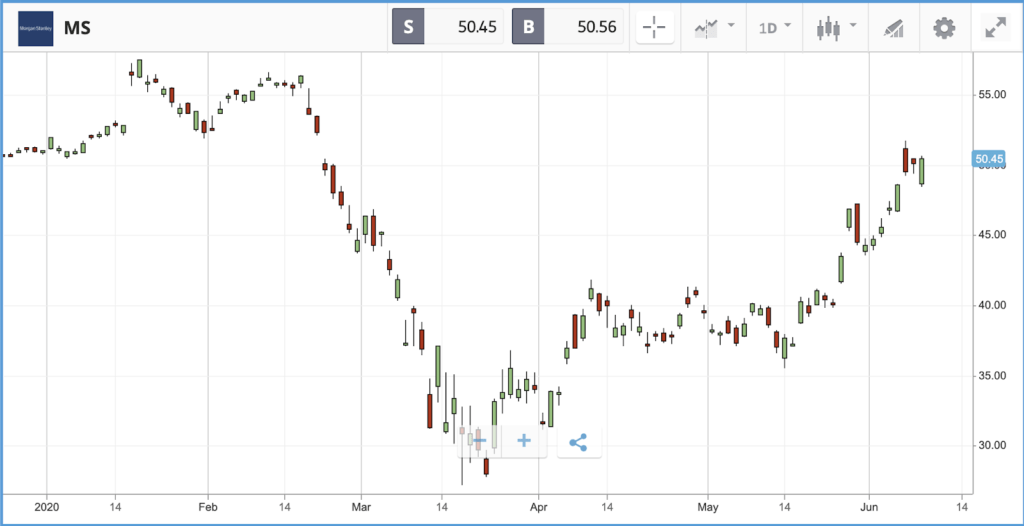1024x526 pixels.
Task: Click the MS ticker symbol title
Action: 76,28
